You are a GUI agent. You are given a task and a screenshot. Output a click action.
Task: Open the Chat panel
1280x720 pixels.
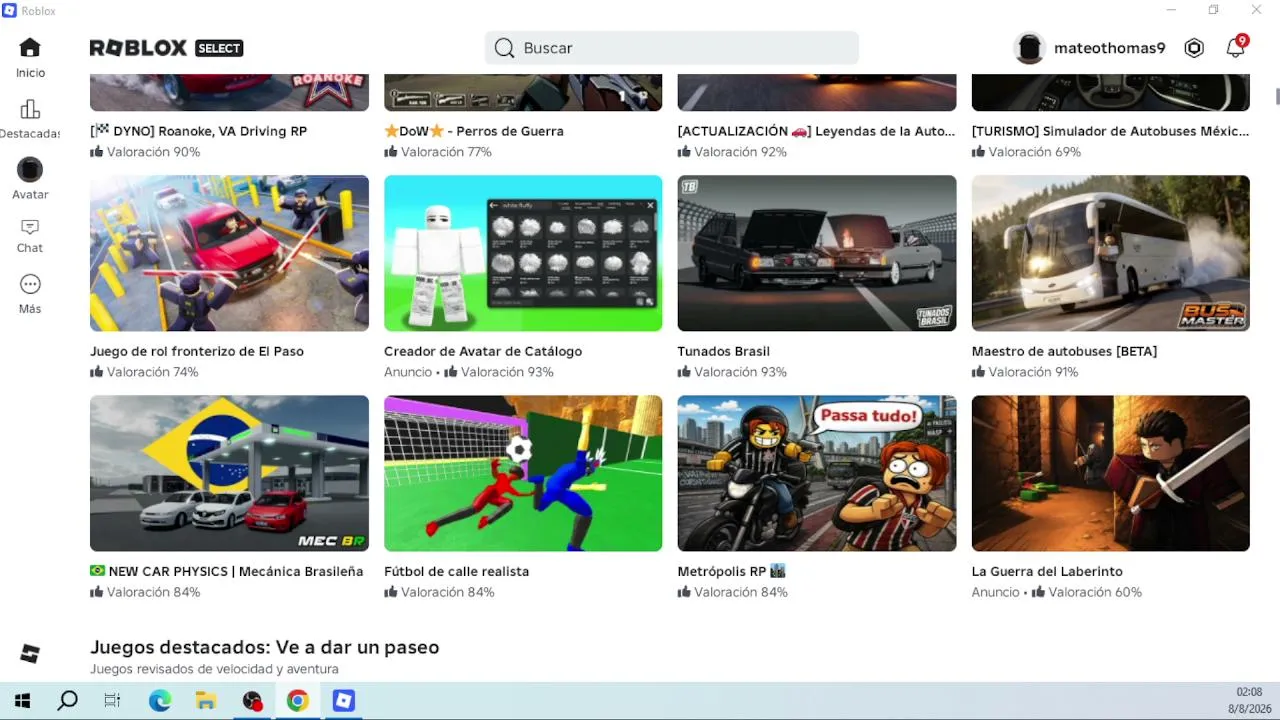[30, 236]
